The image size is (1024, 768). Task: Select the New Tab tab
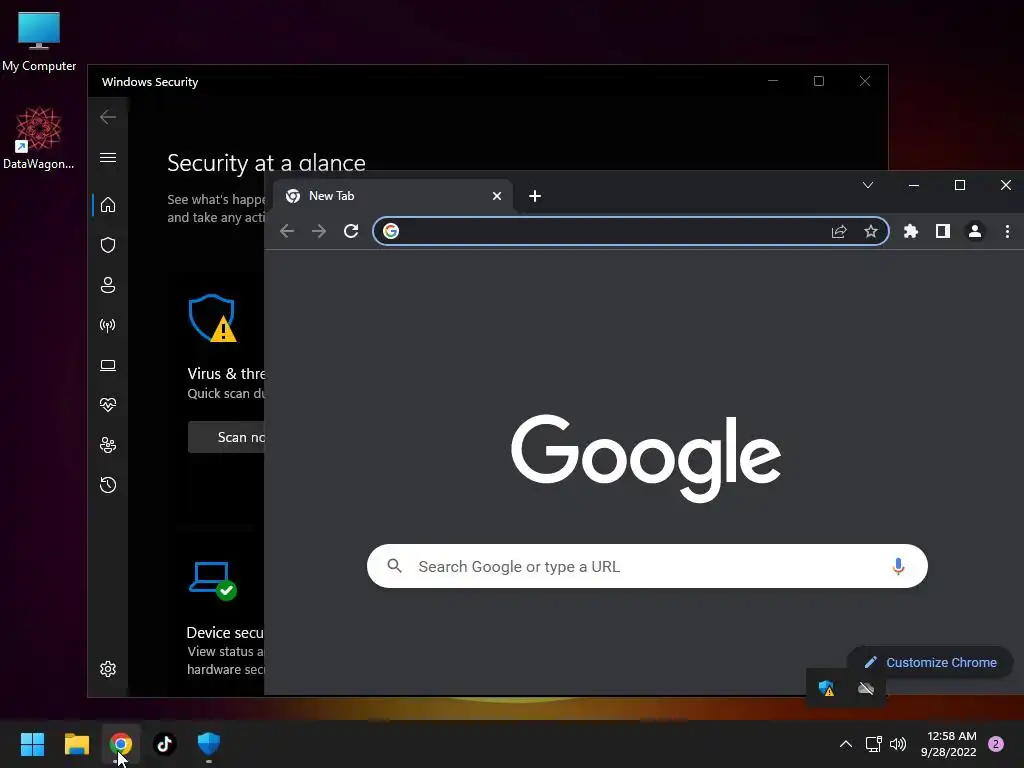(392, 196)
